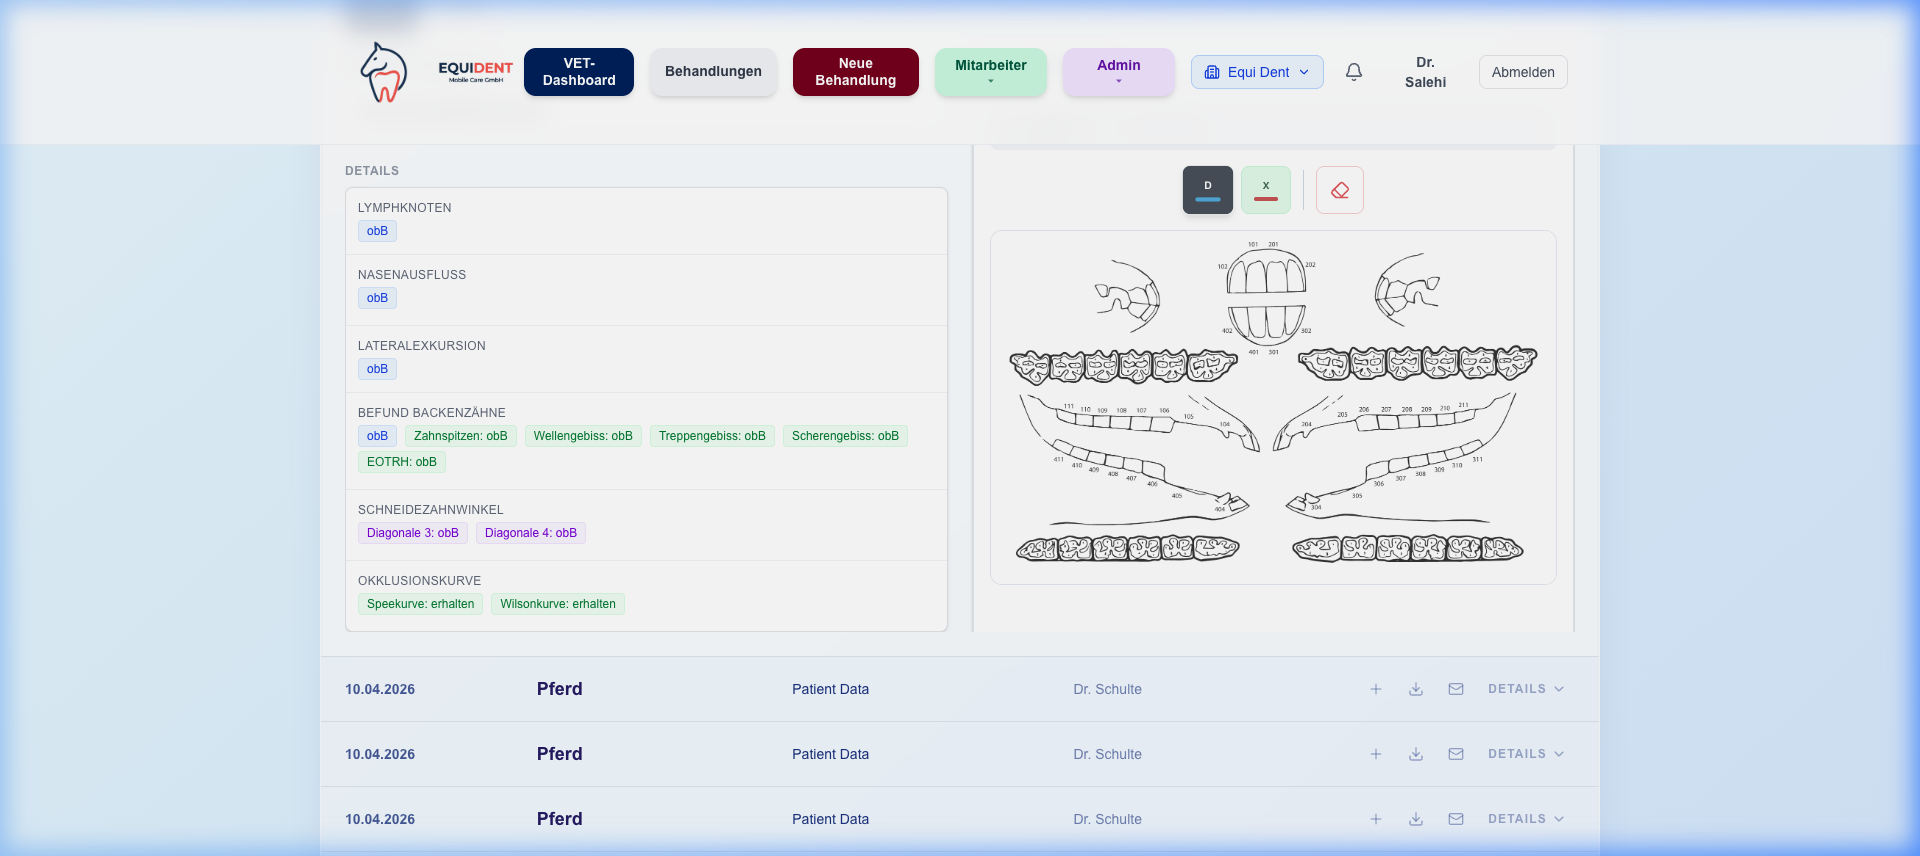Click the envelope icon in the third treatment row
Image resolution: width=1920 pixels, height=856 pixels.
pyautogui.click(x=1456, y=819)
